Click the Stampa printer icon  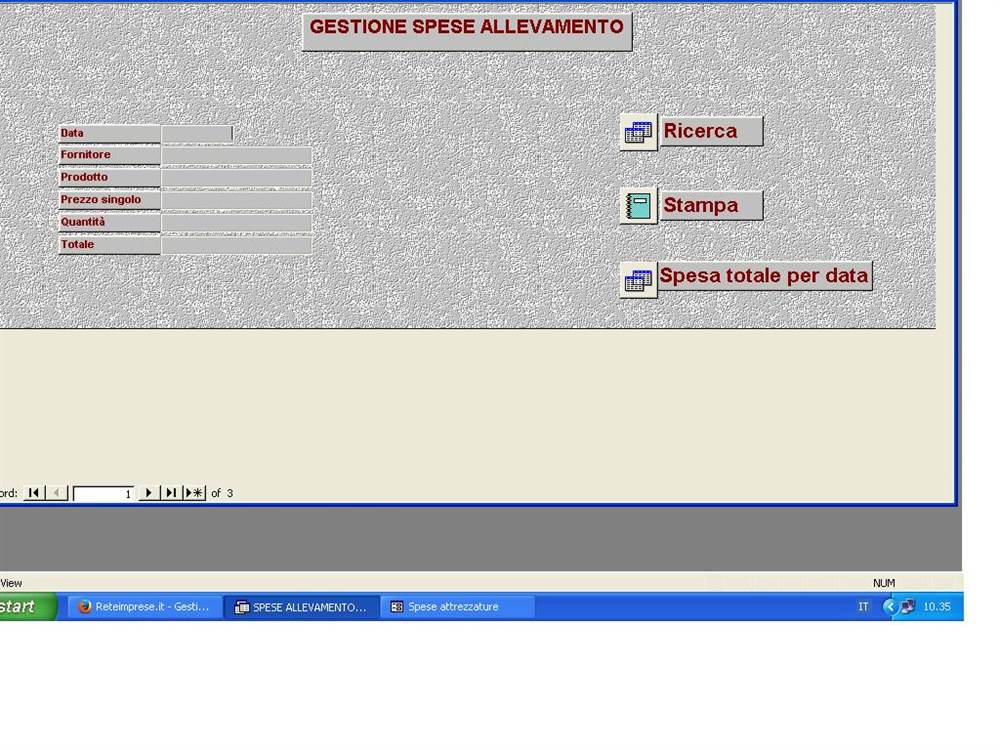click(x=637, y=204)
